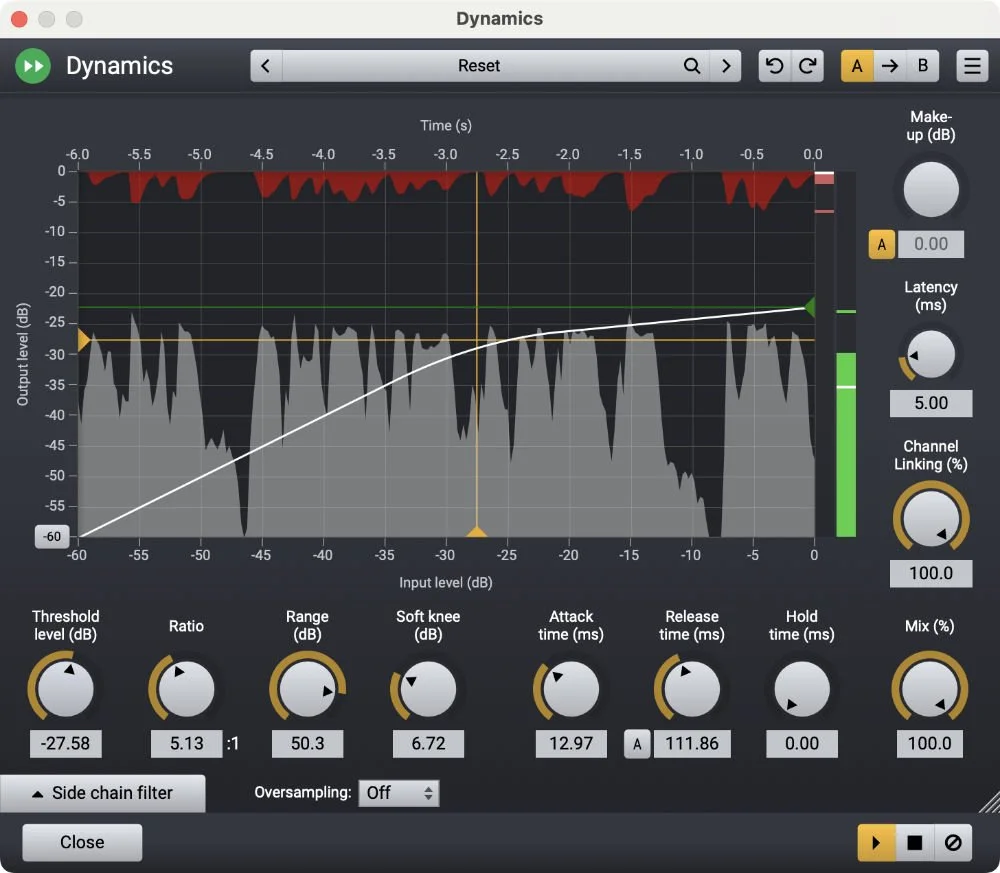Image resolution: width=1000 pixels, height=873 pixels.
Task: Adjust the Ratio knob
Action: point(186,688)
